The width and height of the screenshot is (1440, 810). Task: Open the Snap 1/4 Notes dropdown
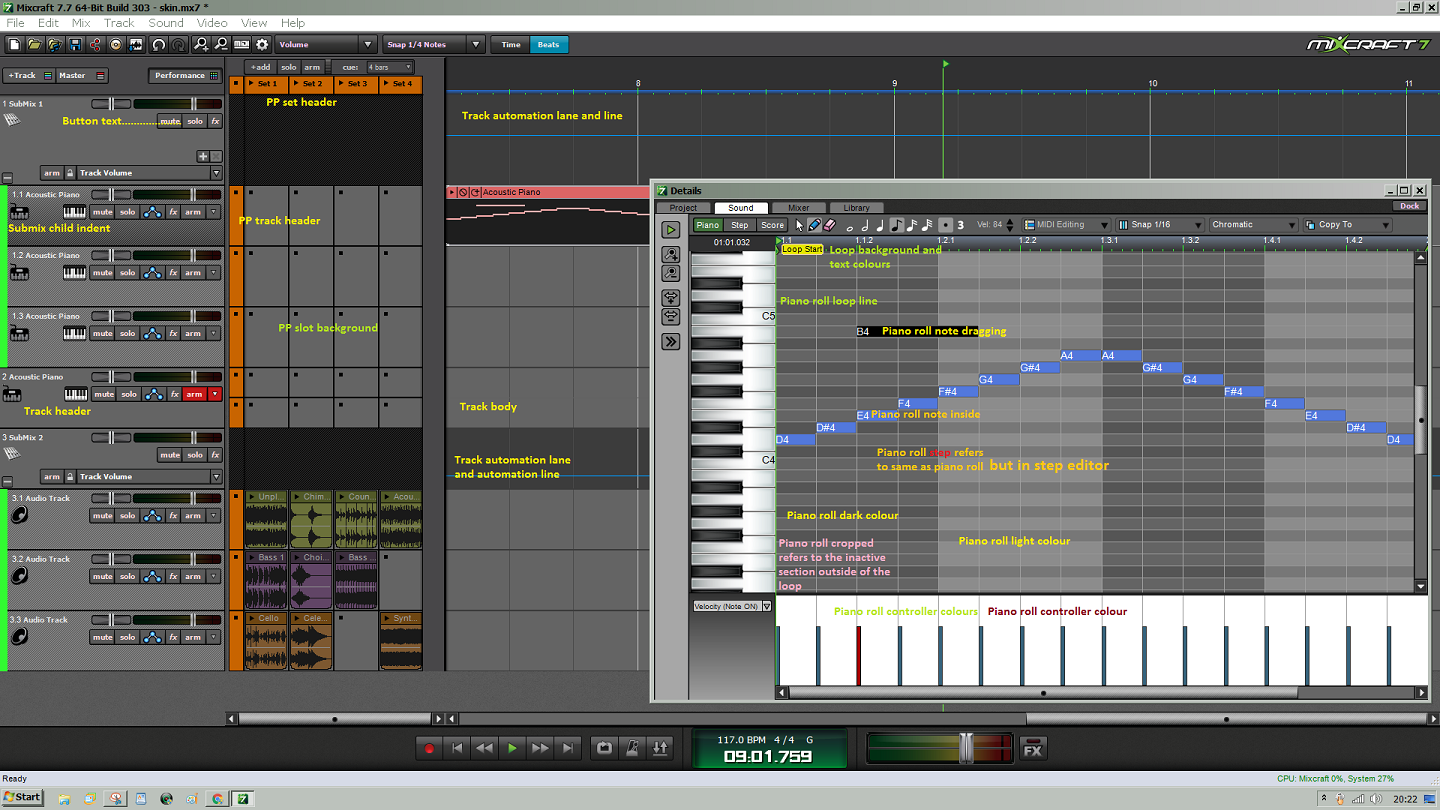point(433,44)
